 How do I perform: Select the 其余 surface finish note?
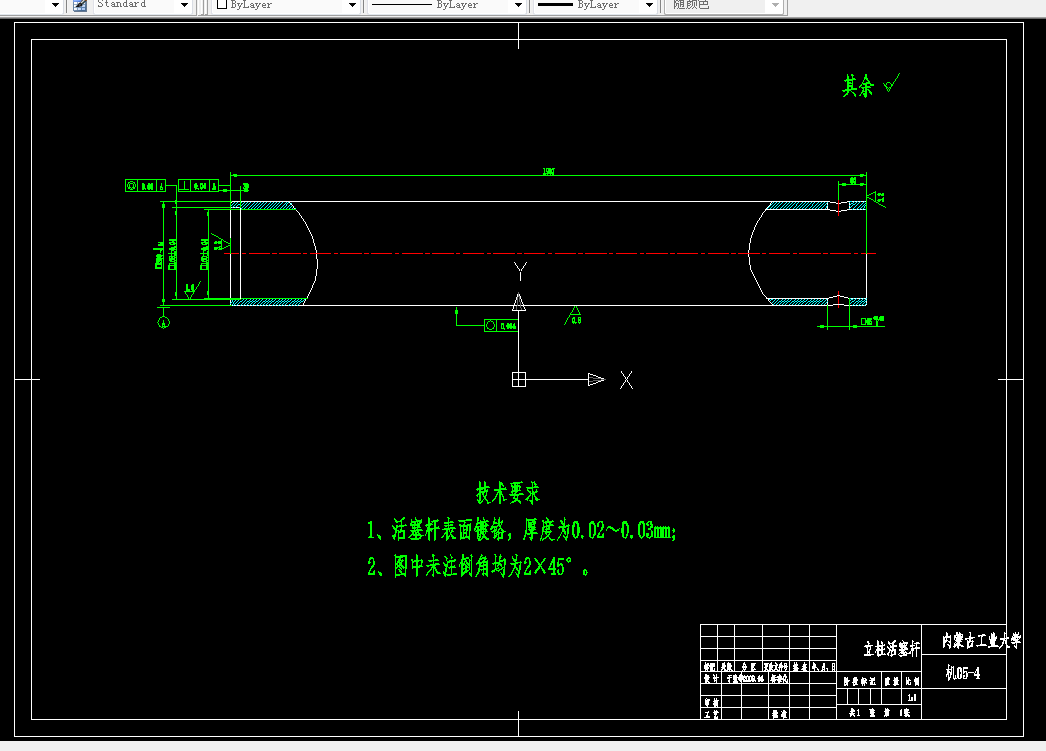tap(858, 86)
